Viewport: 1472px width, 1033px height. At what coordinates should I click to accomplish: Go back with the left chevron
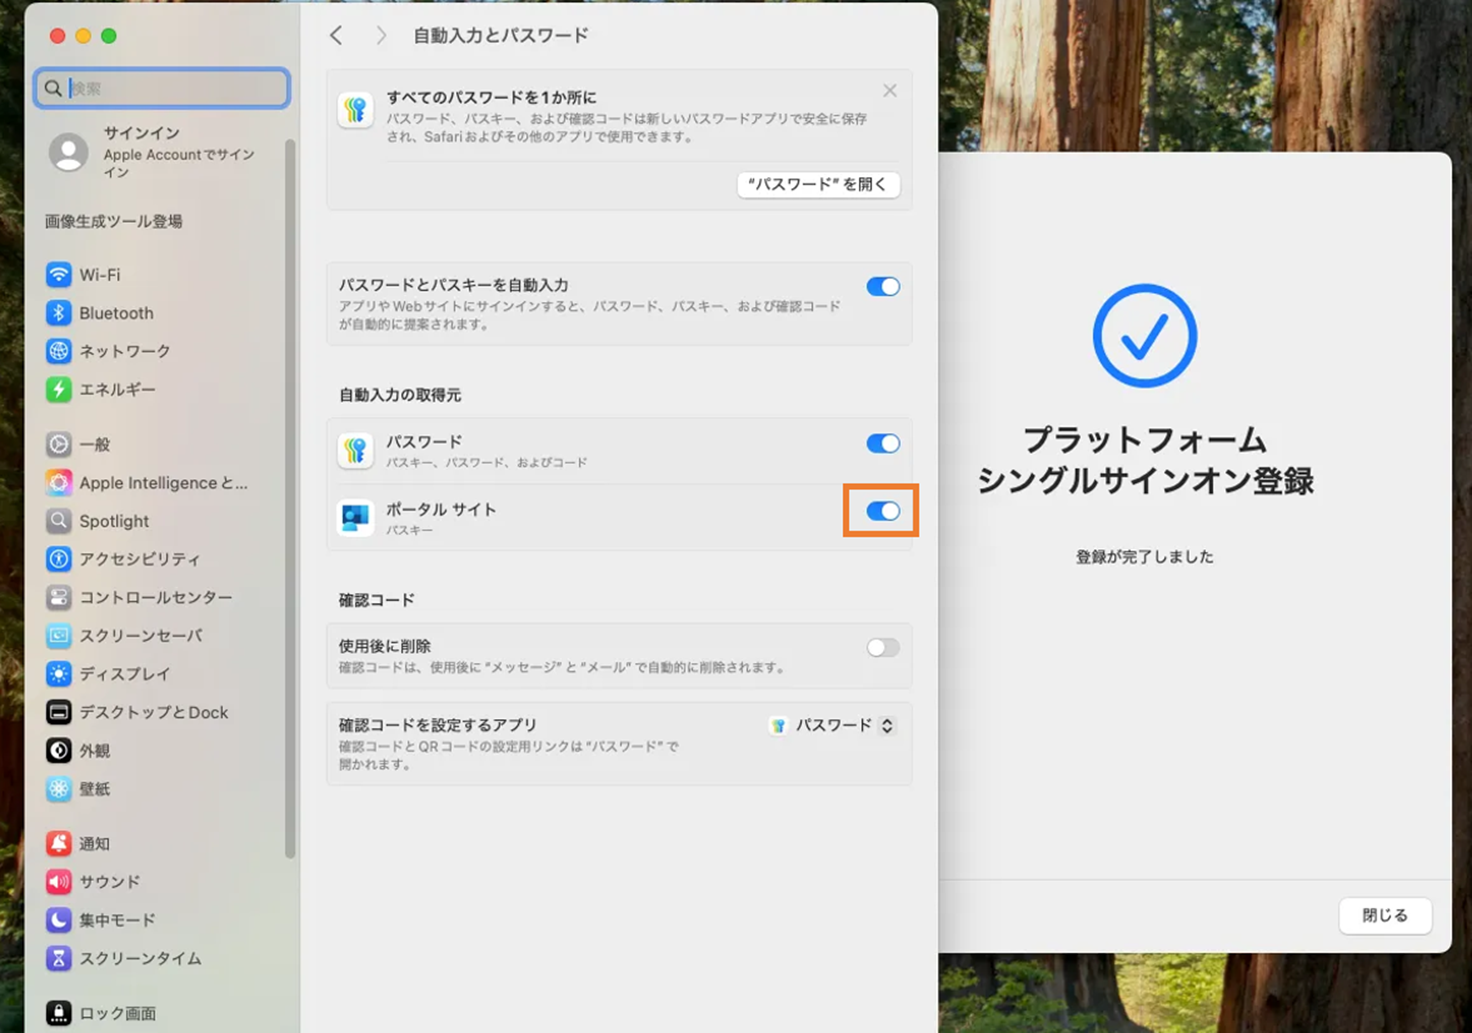click(x=336, y=36)
